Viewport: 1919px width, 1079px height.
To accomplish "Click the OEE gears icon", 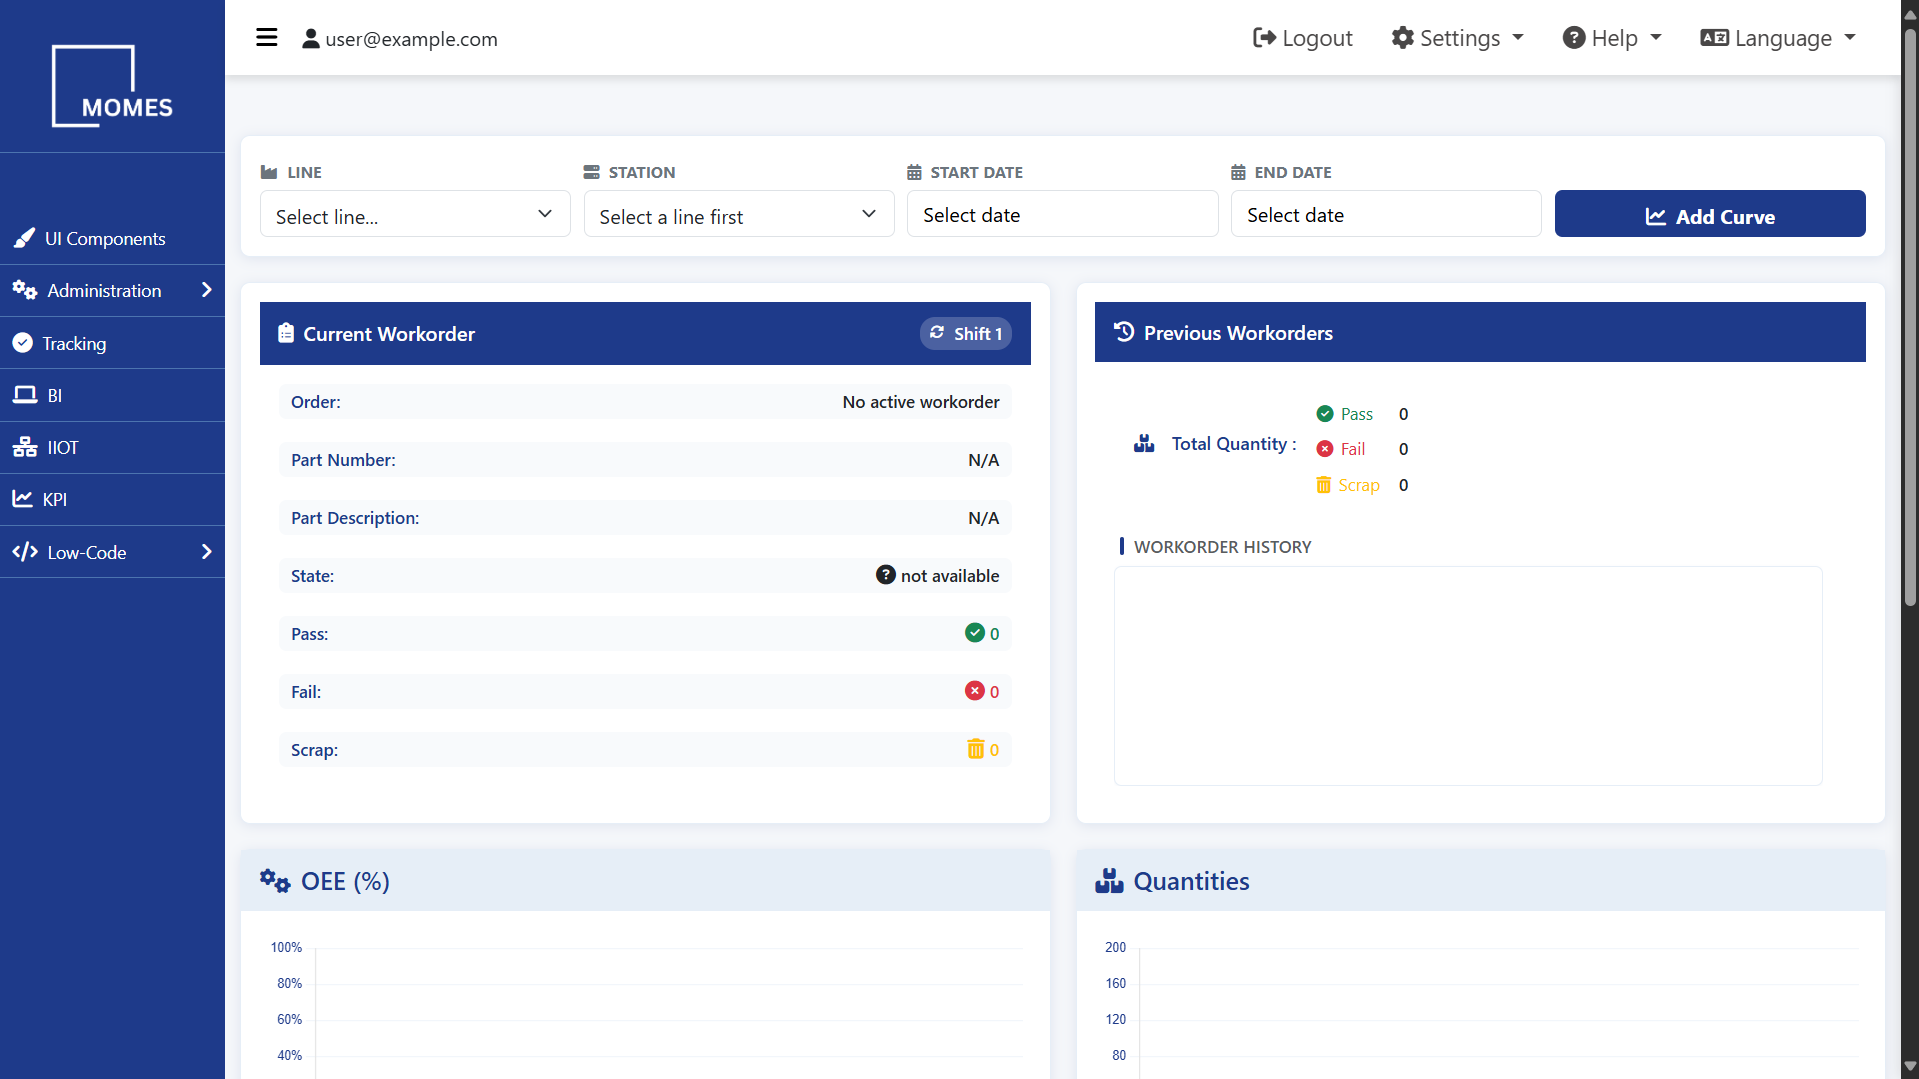I will (275, 881).
